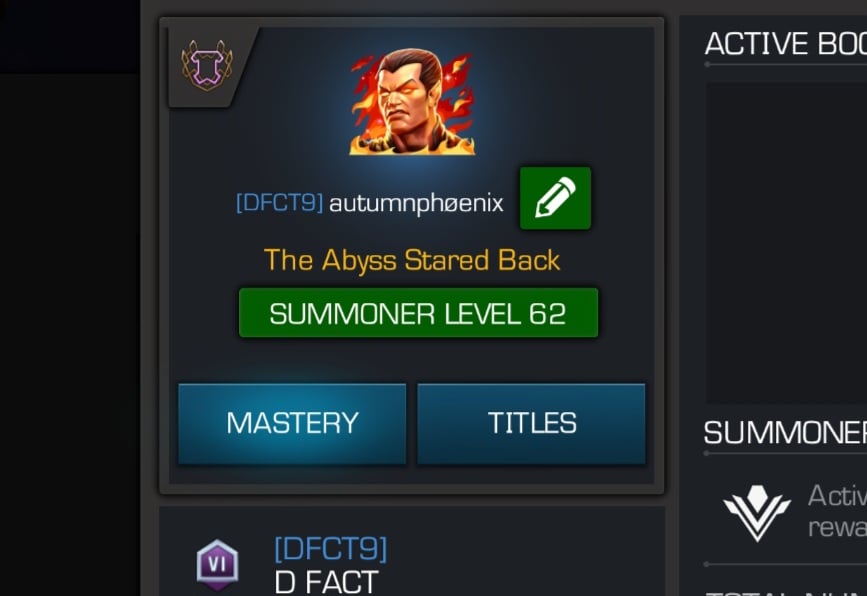Click the Summoner section heading
The height and width of the screenshot is (596, 867).
(x=785, y=432)
